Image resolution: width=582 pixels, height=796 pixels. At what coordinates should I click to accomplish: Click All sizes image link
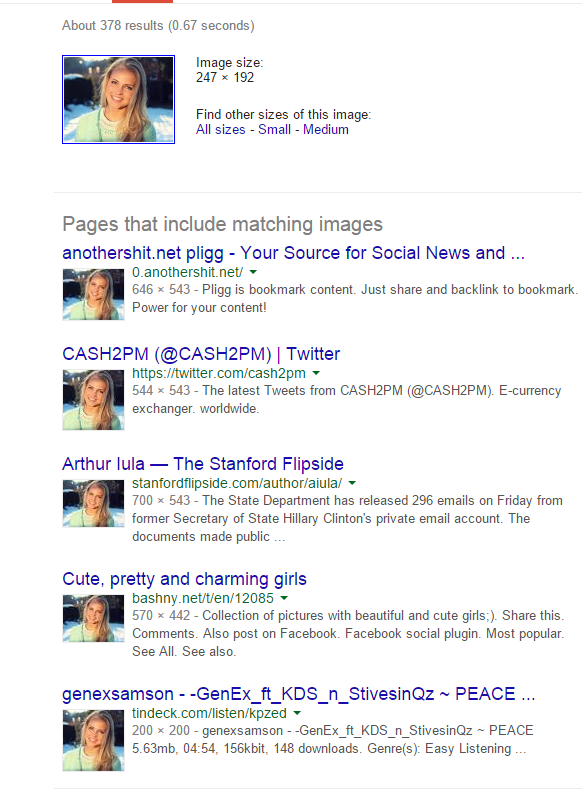click(220, 129)
